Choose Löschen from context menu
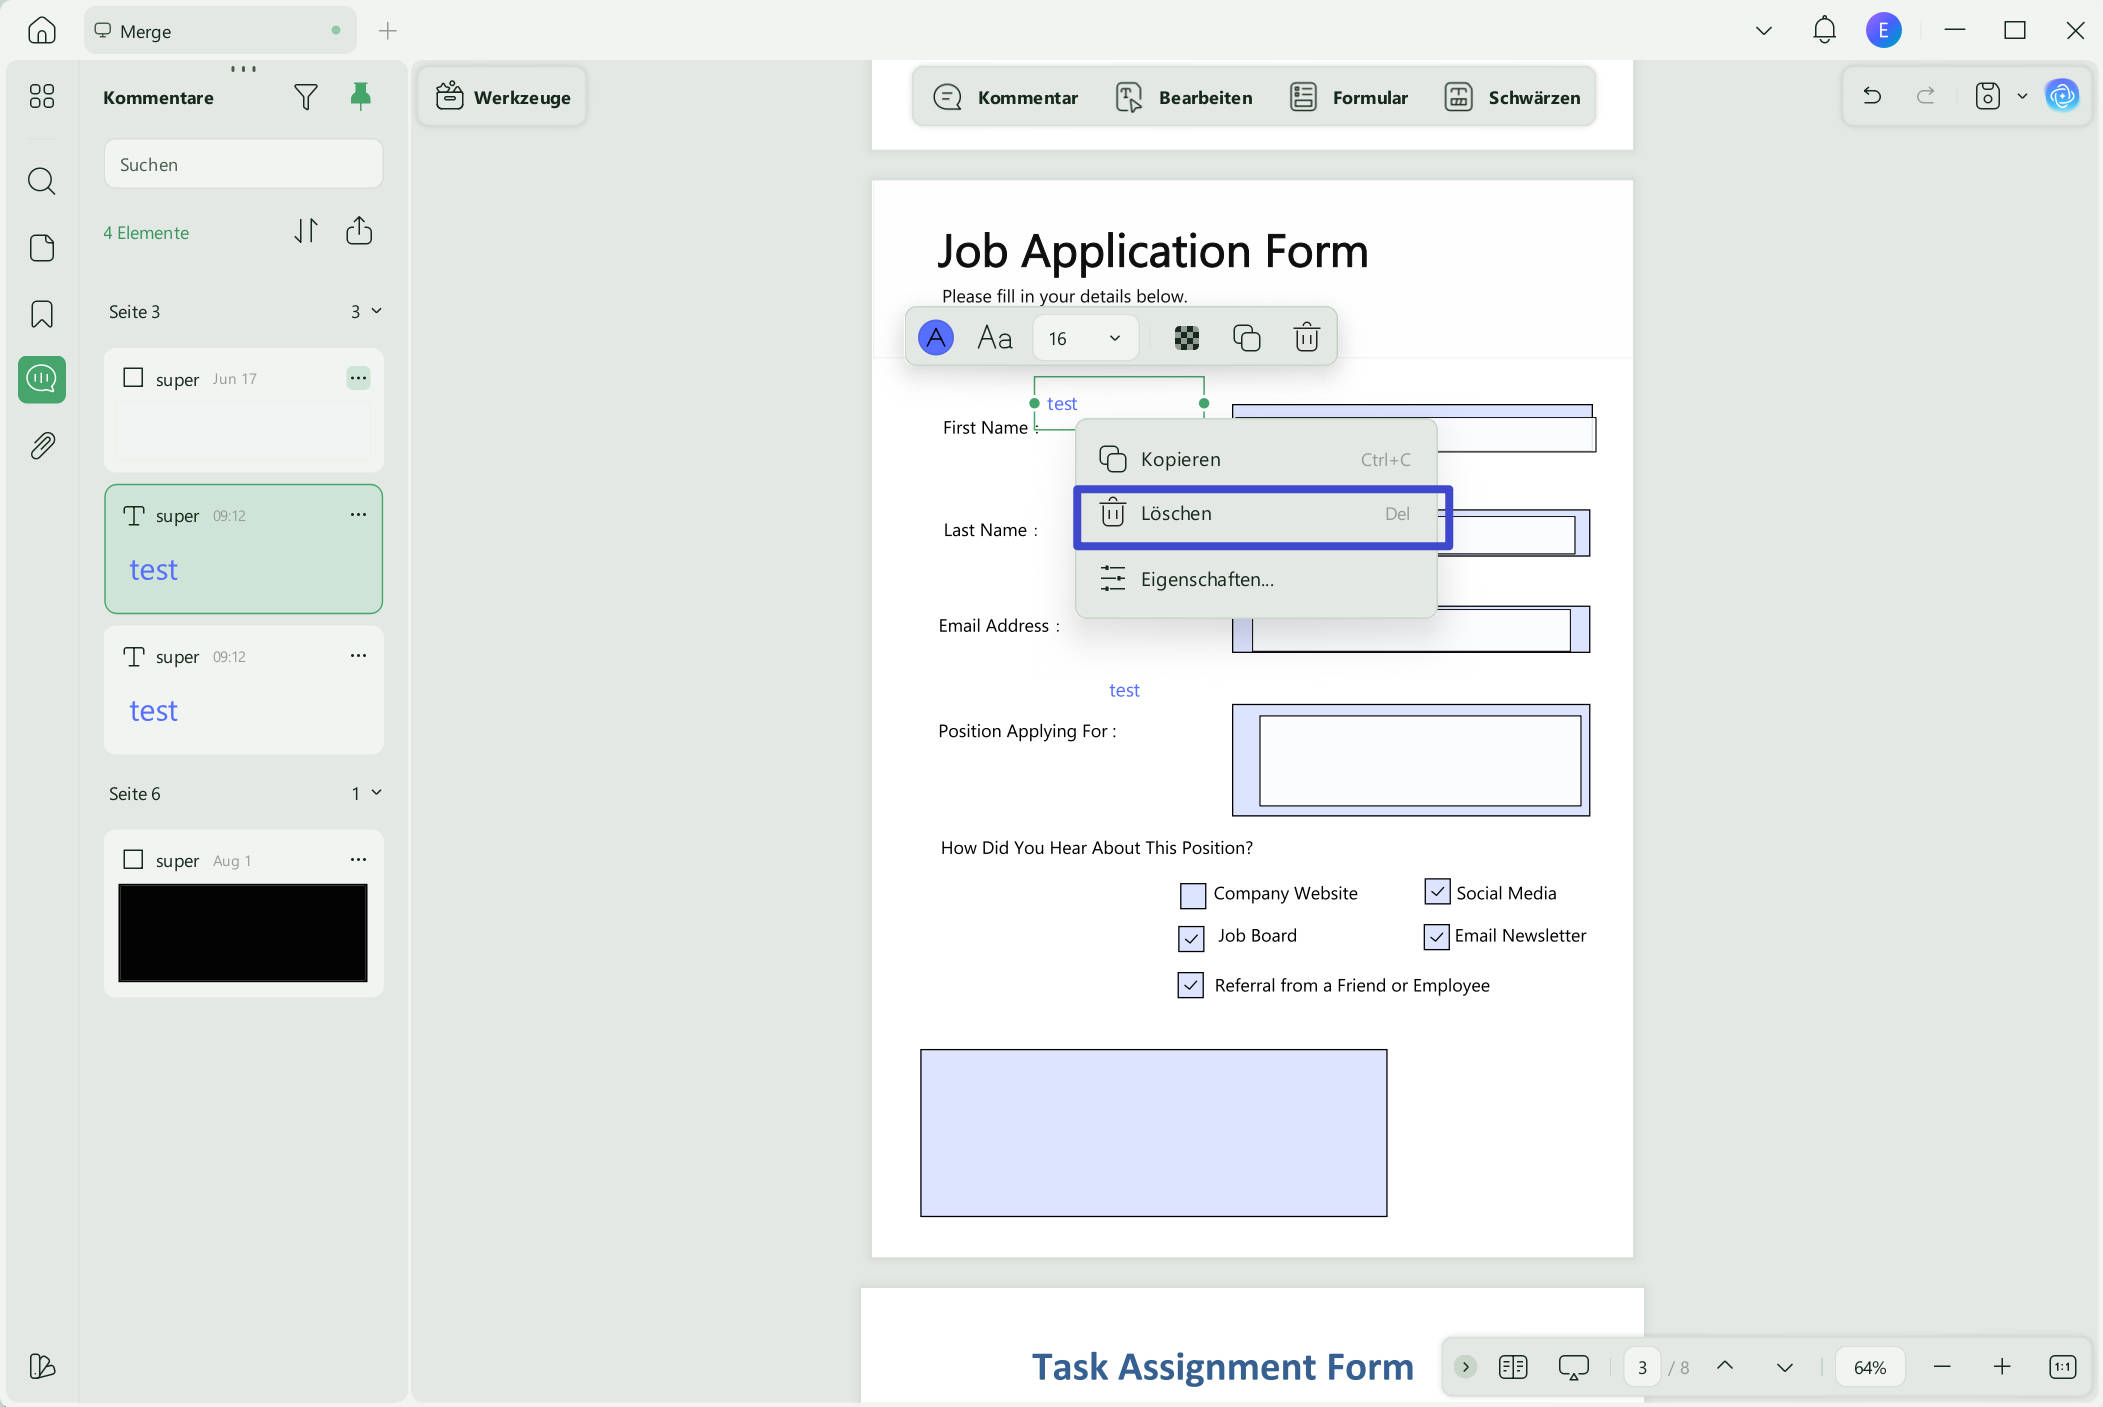This screenshot has width=2103, height=1407. [x=1256, y=514]
